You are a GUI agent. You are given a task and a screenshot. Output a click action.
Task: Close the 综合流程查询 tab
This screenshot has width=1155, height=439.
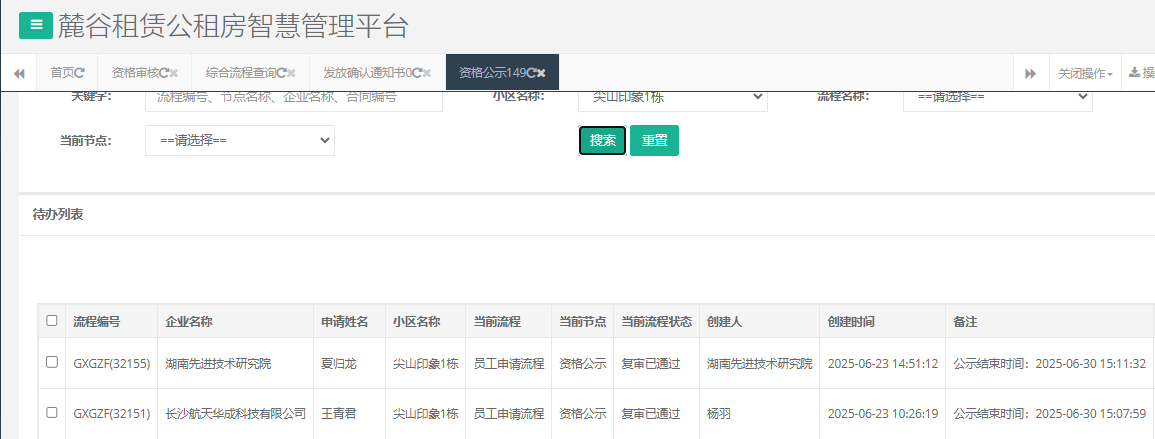292,73
